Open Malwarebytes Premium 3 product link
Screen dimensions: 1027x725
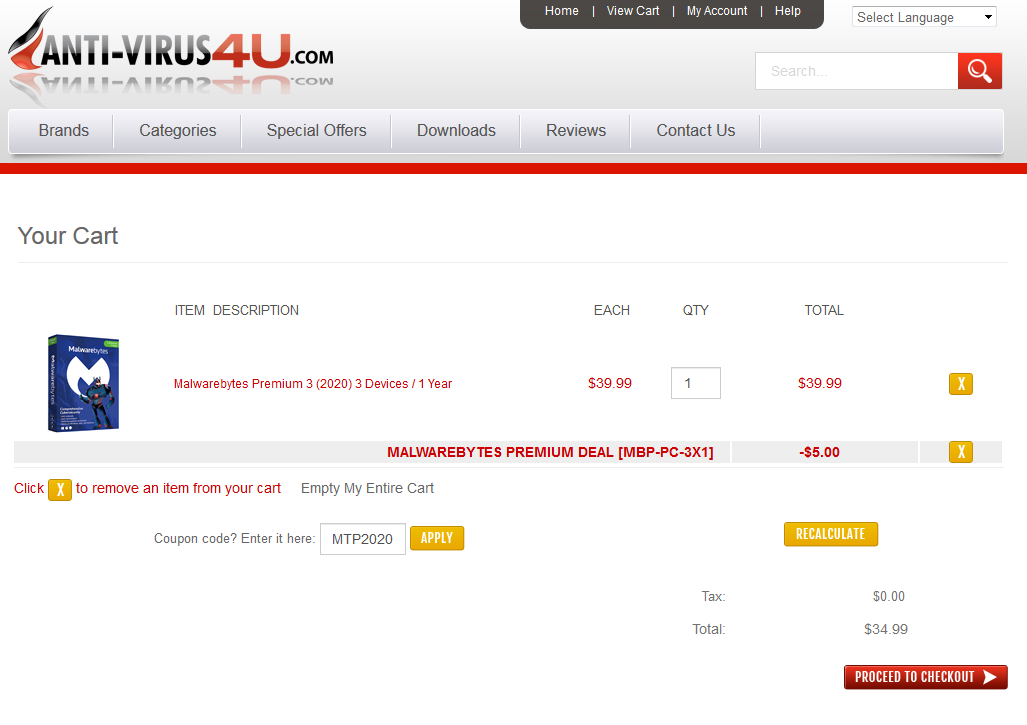[x=313, y=384]
